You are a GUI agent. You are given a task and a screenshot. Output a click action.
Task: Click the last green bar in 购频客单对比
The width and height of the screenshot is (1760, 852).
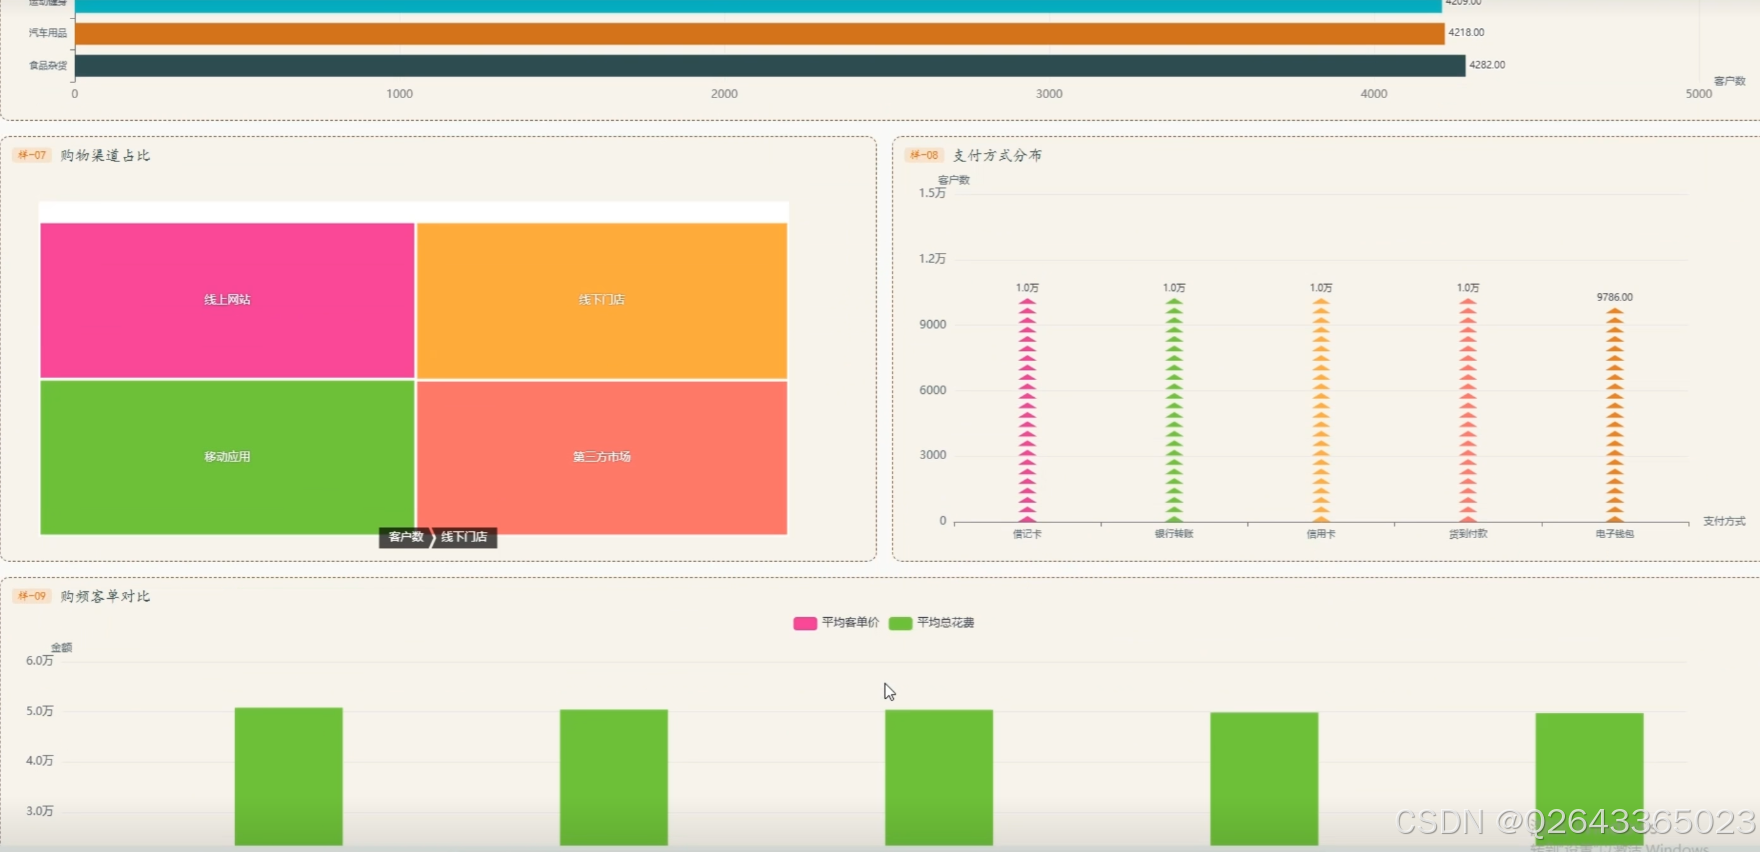1590,780
